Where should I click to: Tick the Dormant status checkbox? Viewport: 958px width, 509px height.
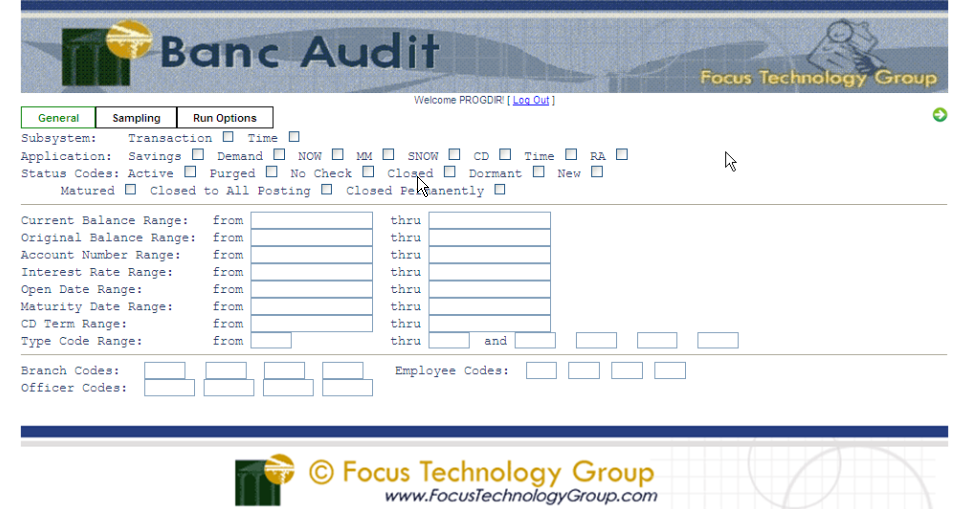pos(538,172)
